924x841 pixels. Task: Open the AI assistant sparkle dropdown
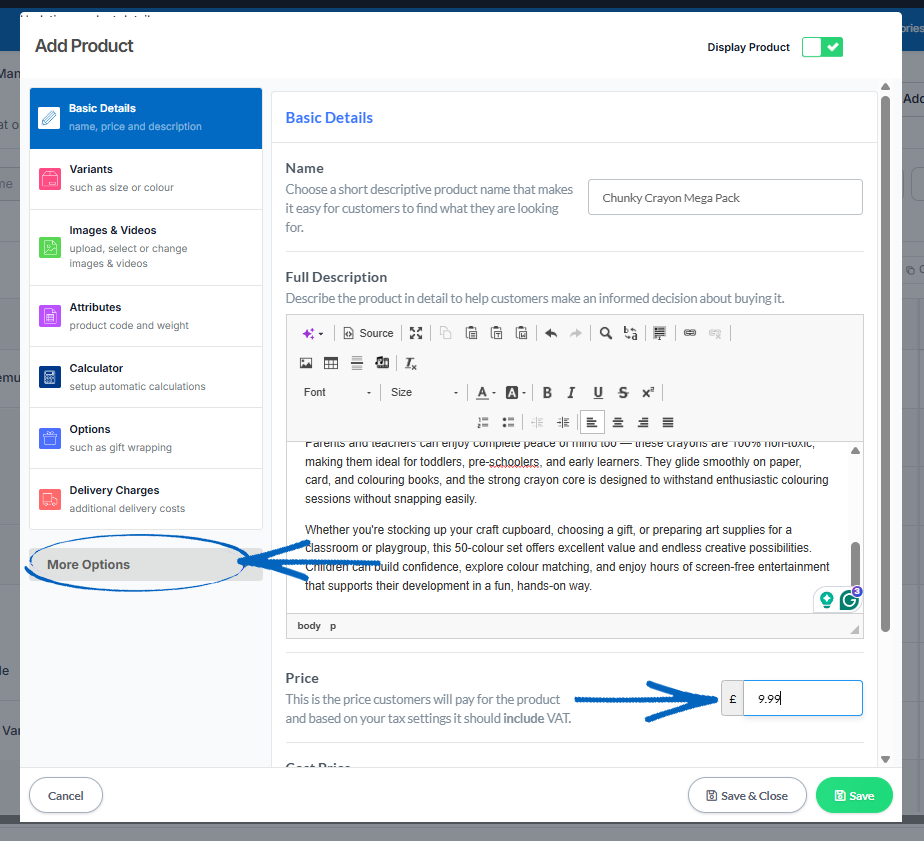point(313,333)
